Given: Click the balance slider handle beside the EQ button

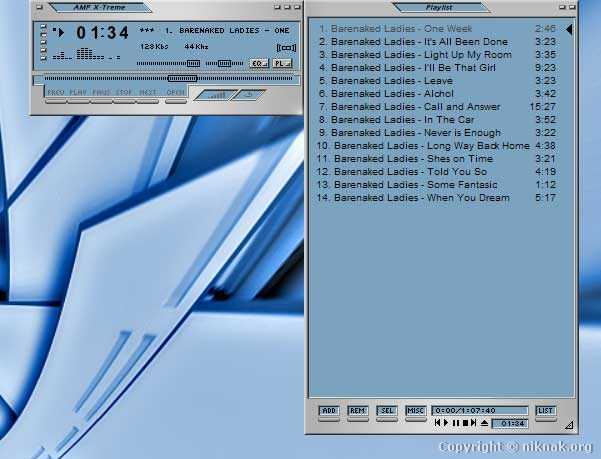Looking at the screenshot, I should coord(224,63).
